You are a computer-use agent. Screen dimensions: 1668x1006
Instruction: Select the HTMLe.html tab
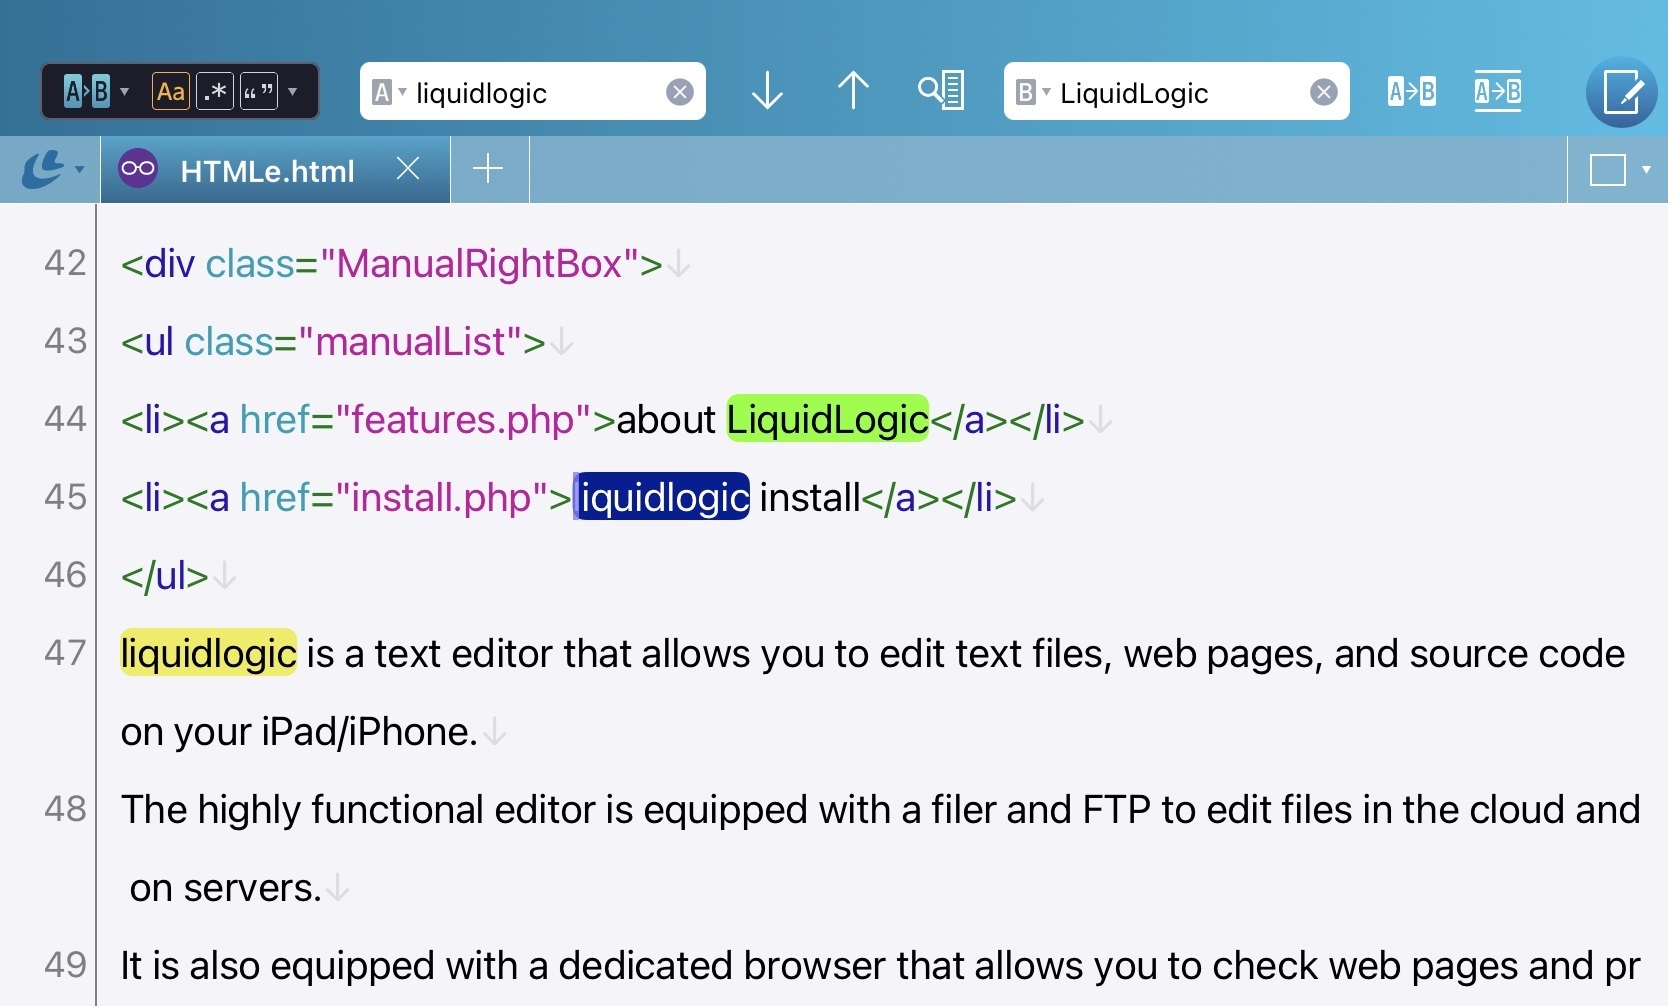tap(267, 171)
